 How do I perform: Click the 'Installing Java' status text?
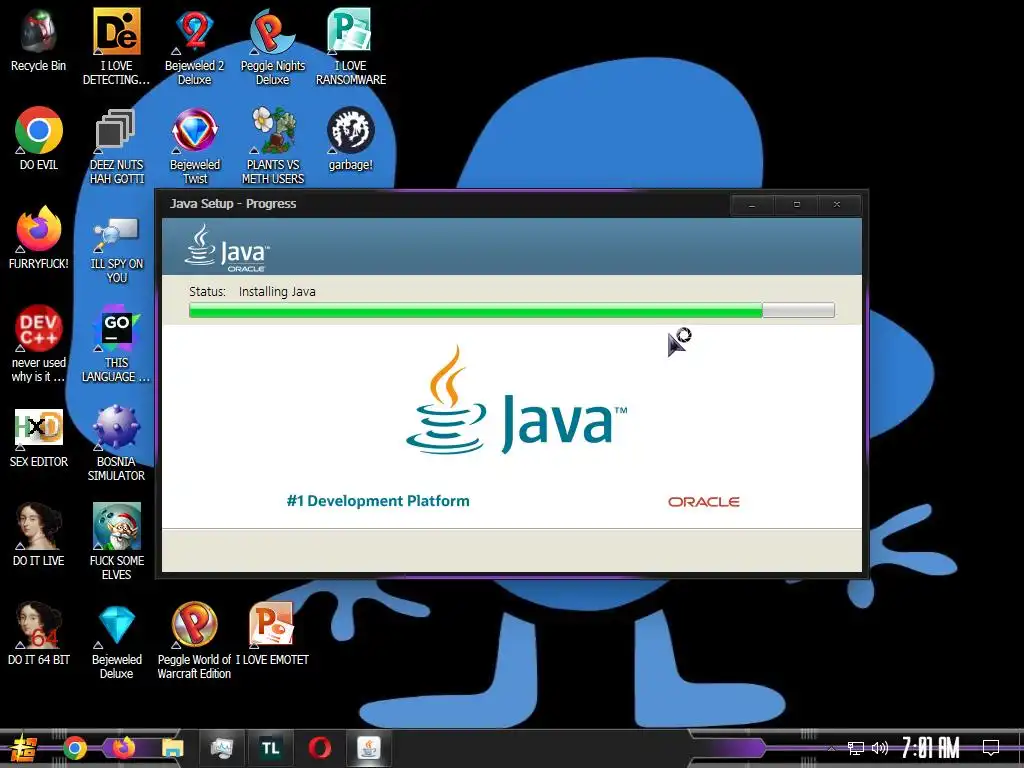pyautogui.click(x=277, y=292)
